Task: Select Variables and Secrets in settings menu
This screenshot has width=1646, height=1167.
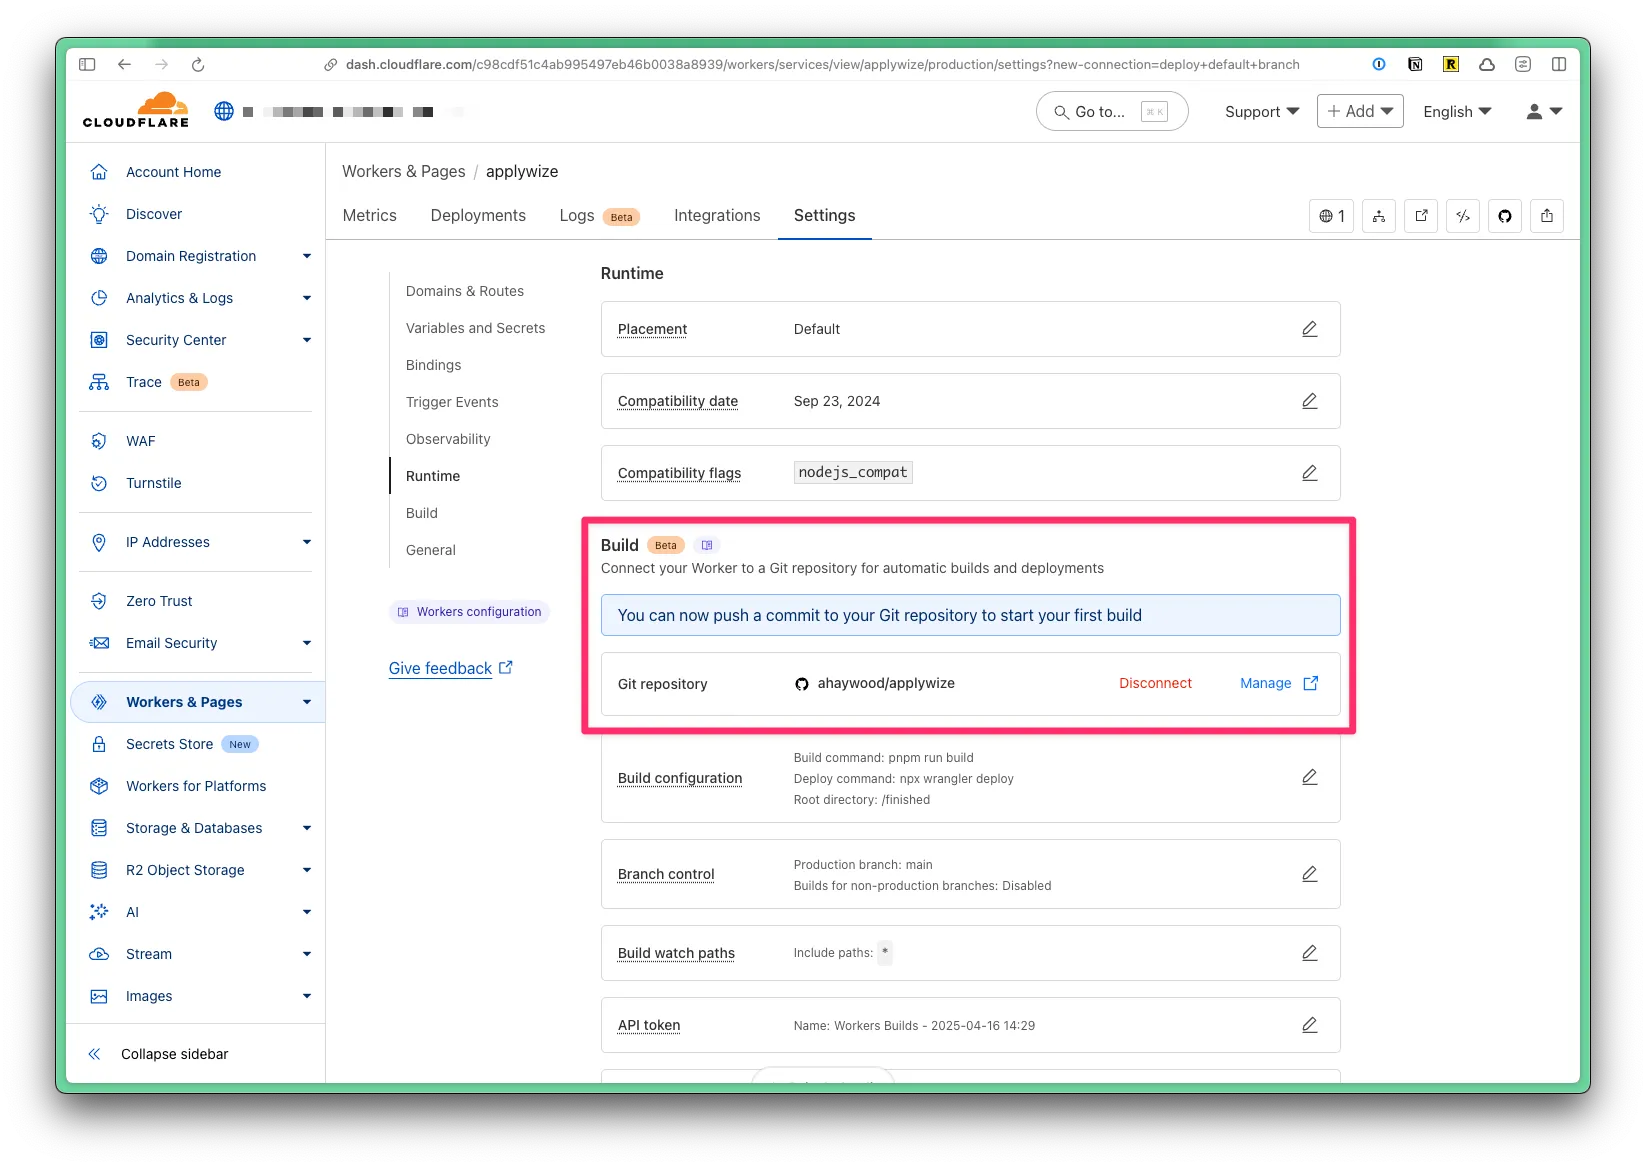Action: coord(475,328)
